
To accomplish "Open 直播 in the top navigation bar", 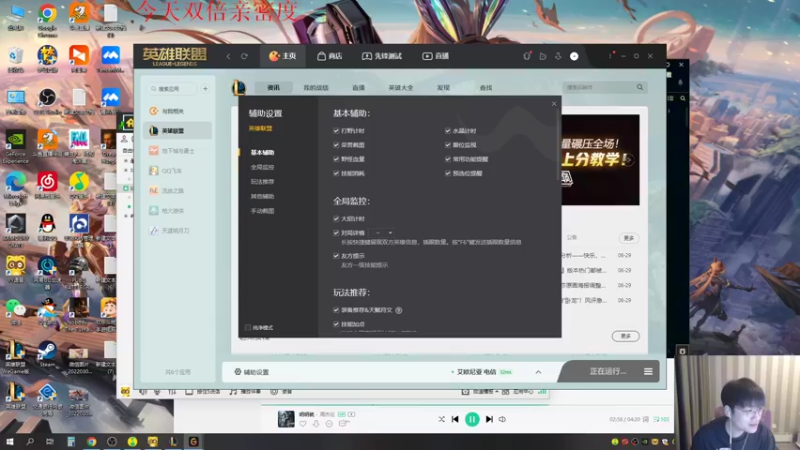I will (x=435, y=56).
